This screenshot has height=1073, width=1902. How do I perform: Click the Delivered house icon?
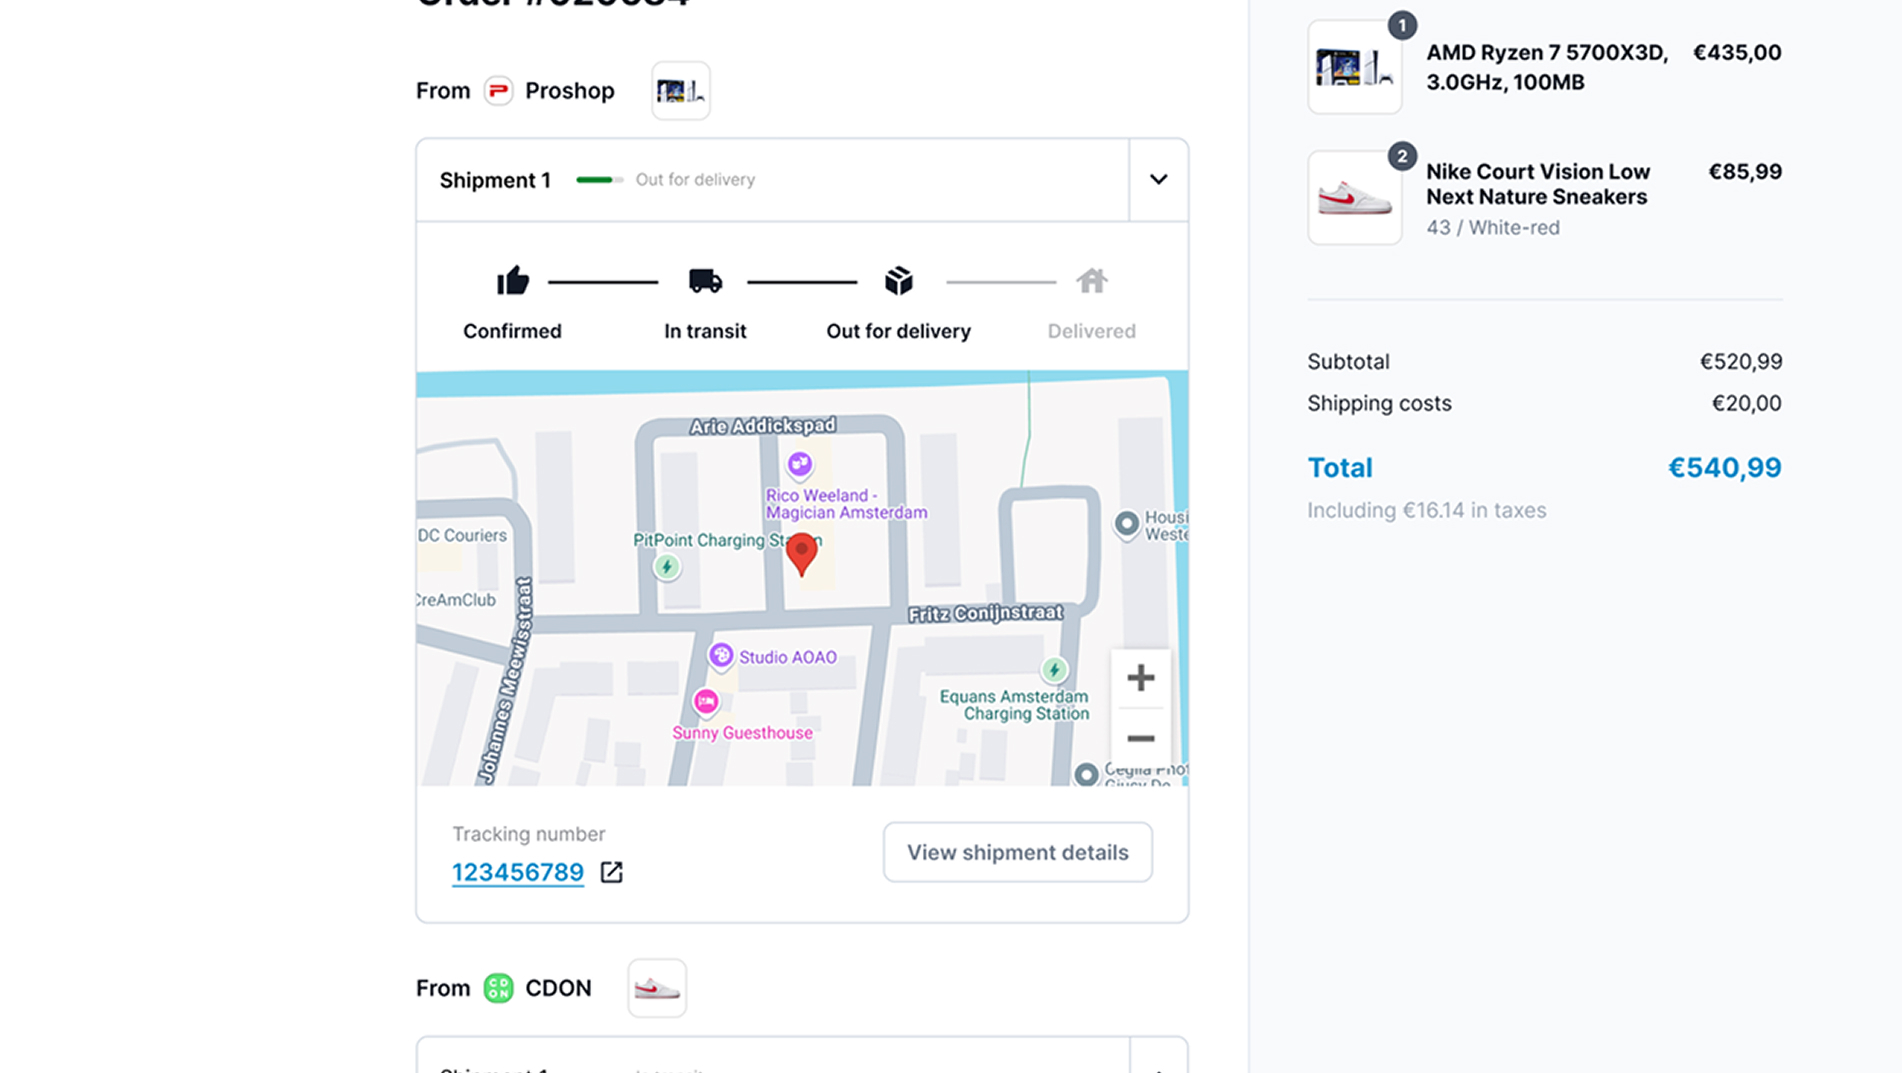pyautogui.click(x=1091, y=281)
